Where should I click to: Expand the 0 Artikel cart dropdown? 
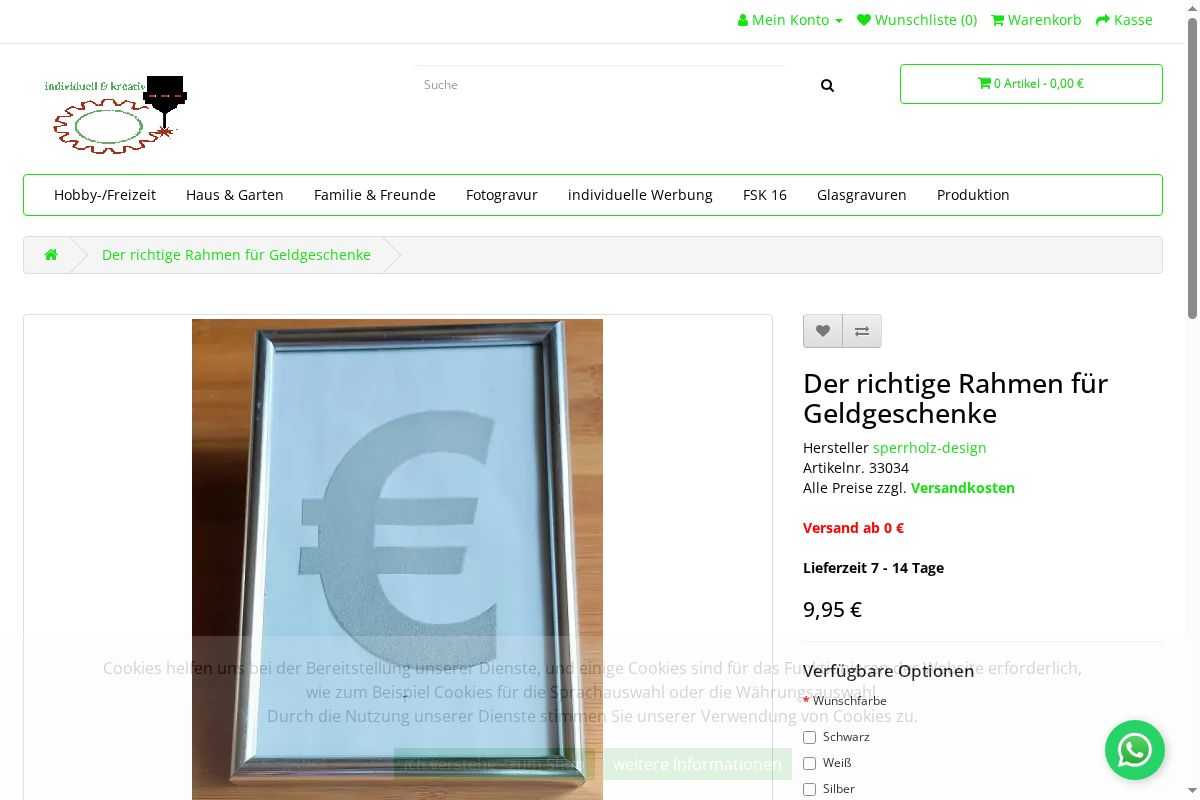click(1031, 84)
